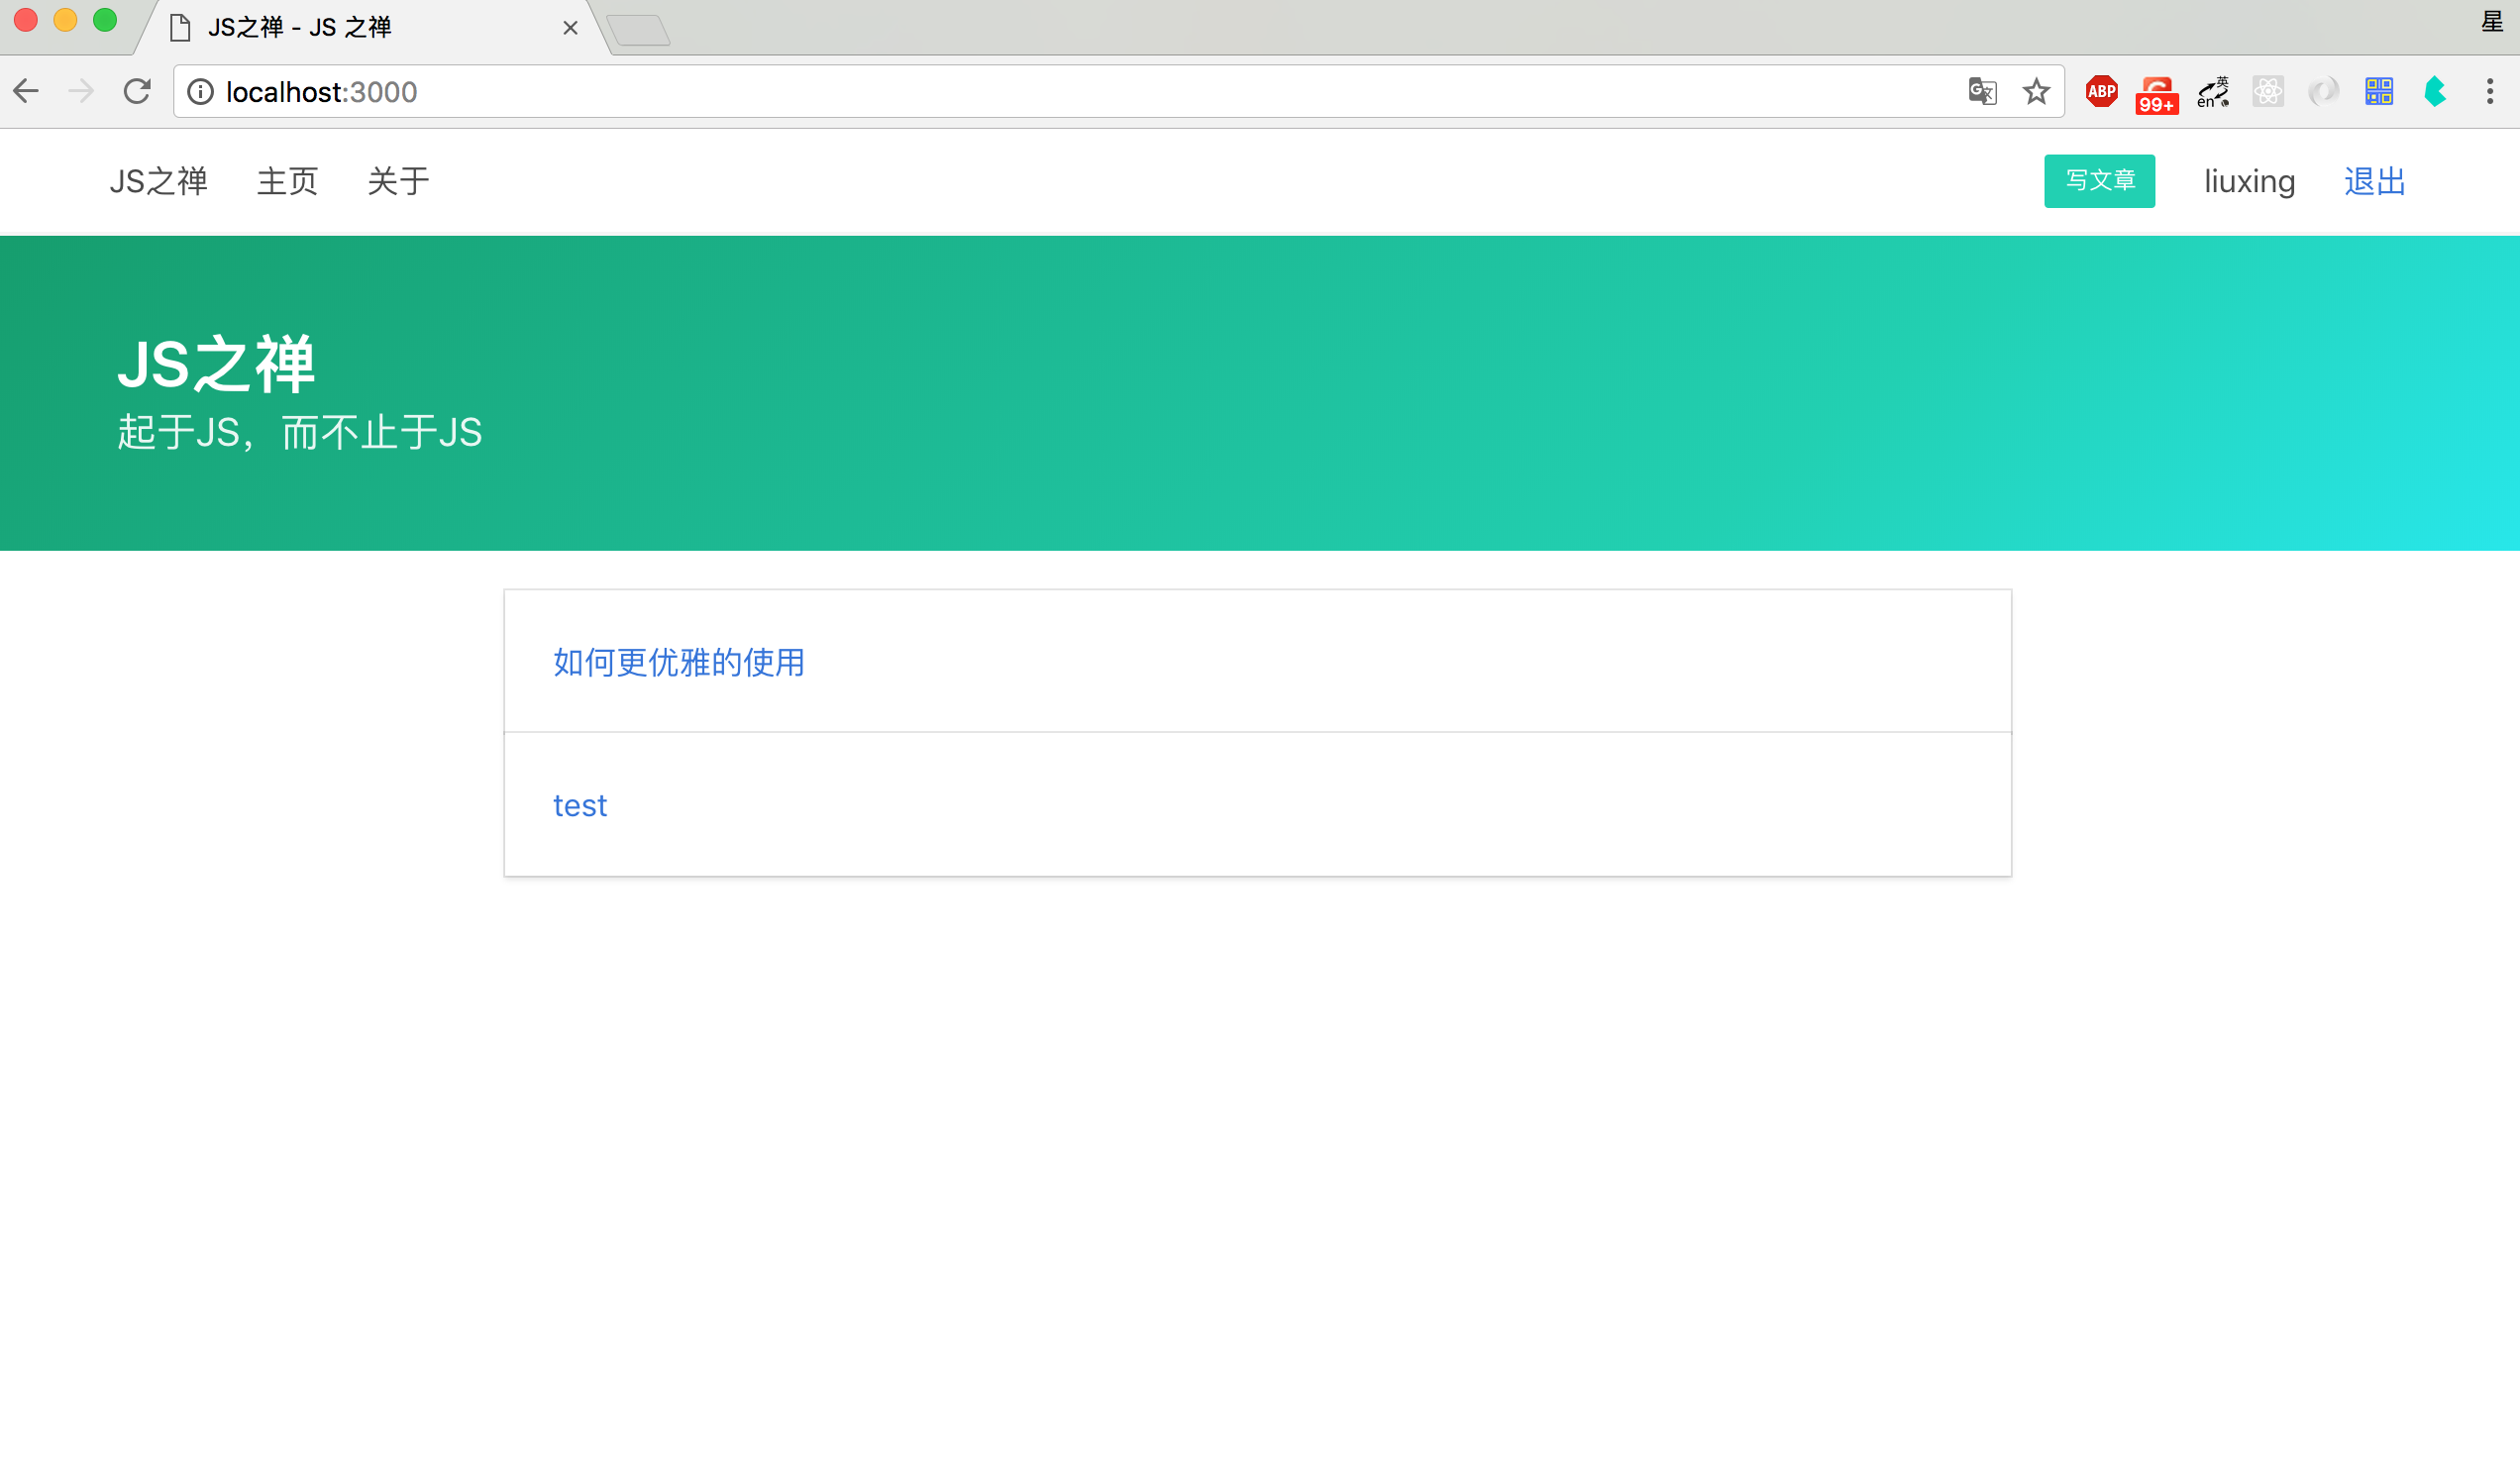Click the site information icon

[201, 92]
